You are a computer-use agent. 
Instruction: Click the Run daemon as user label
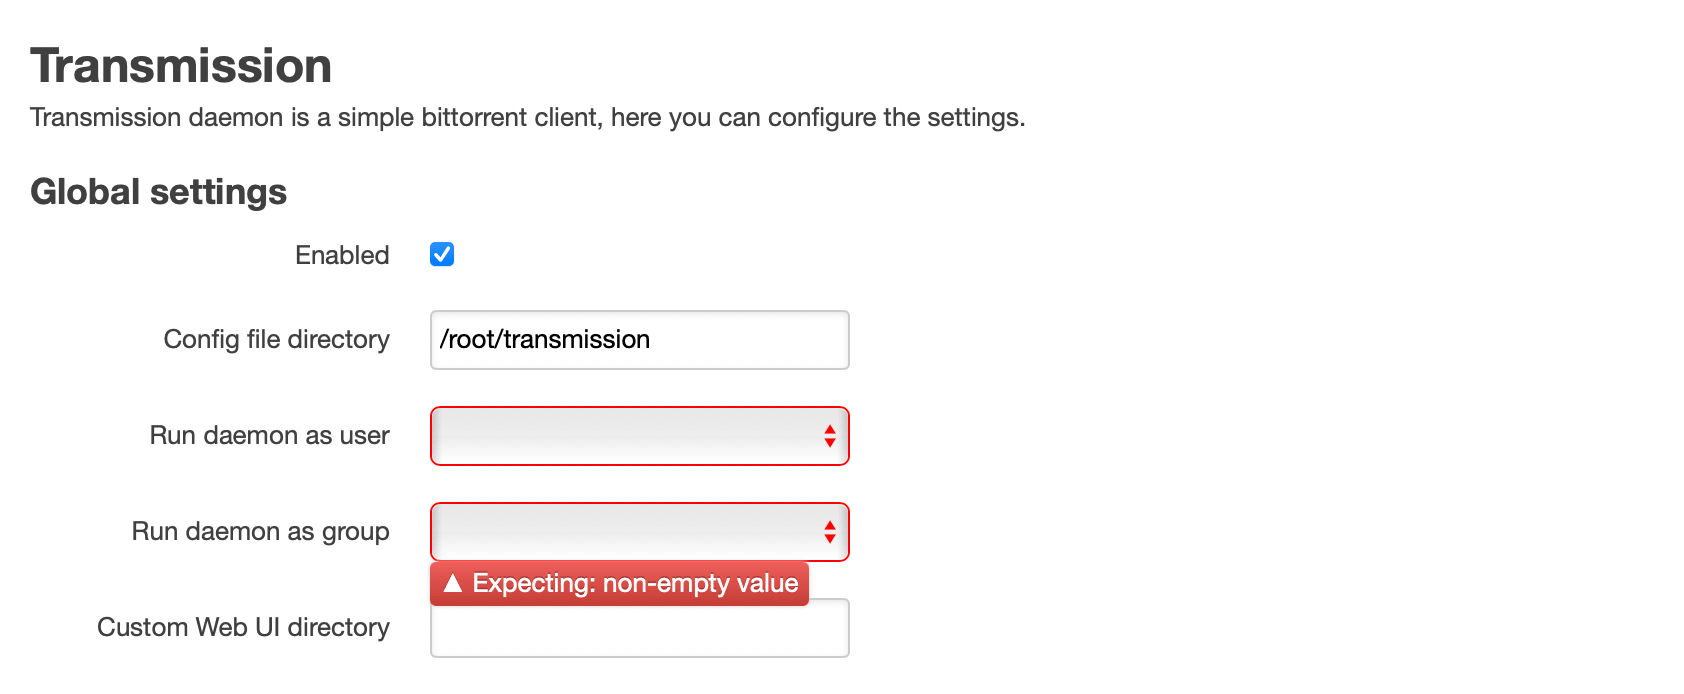270,435
